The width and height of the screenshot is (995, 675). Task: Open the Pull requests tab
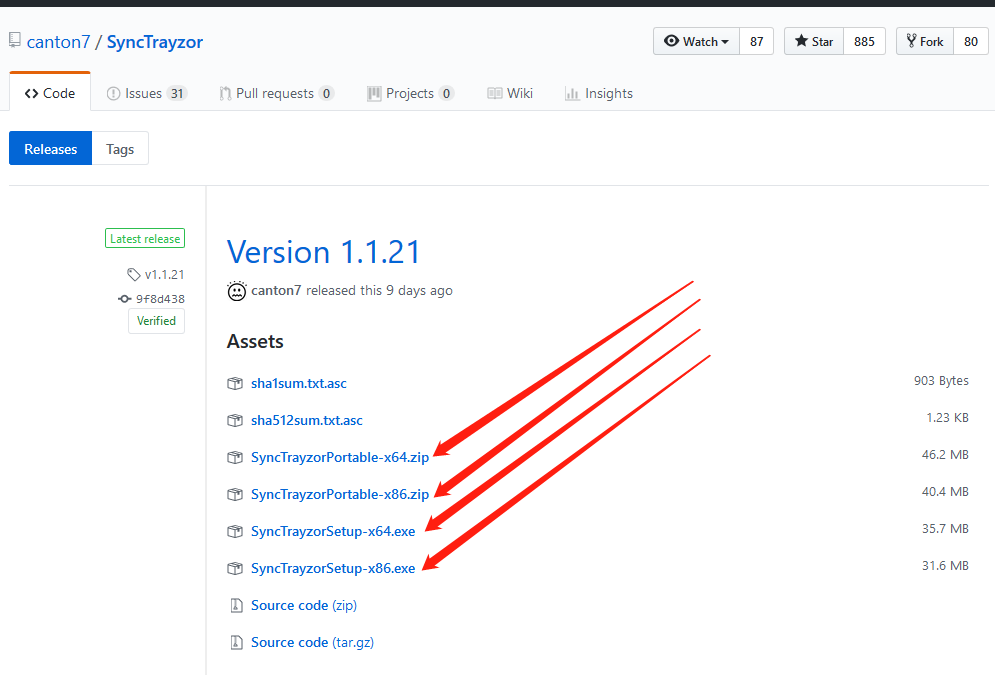[277, 93]
